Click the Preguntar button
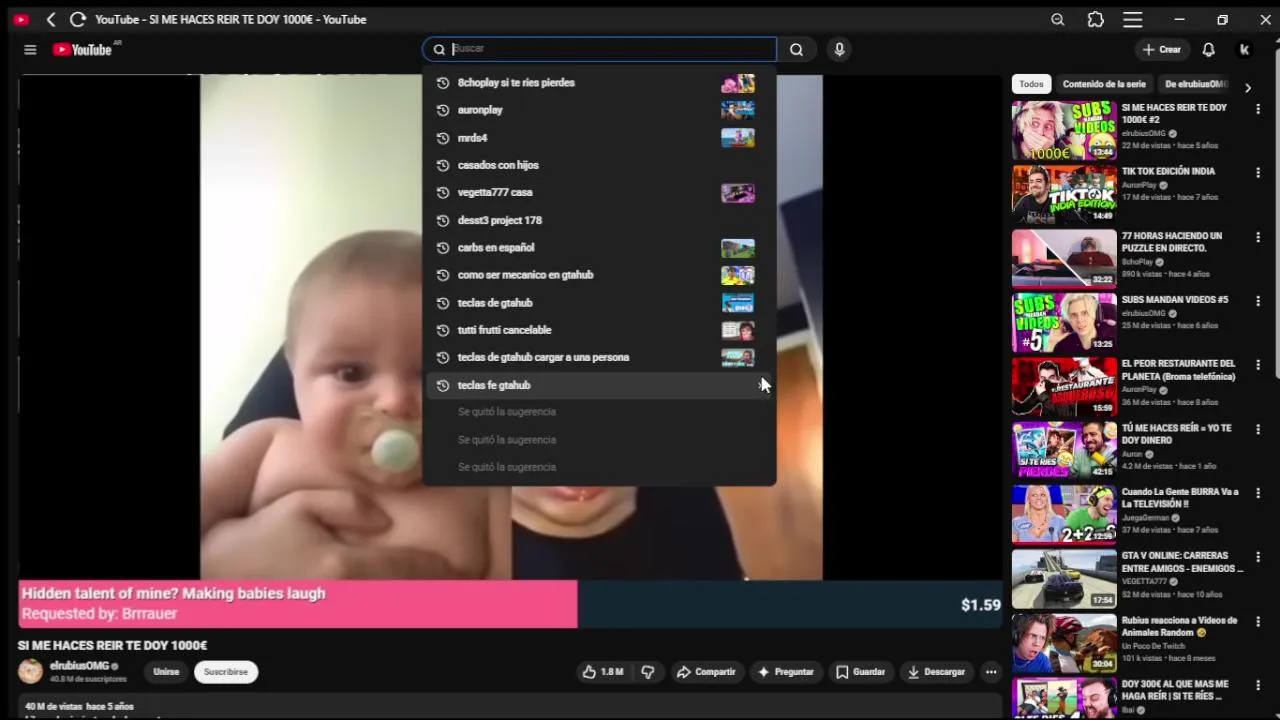Screen dimensions: 1280x720 click(786, 672)
